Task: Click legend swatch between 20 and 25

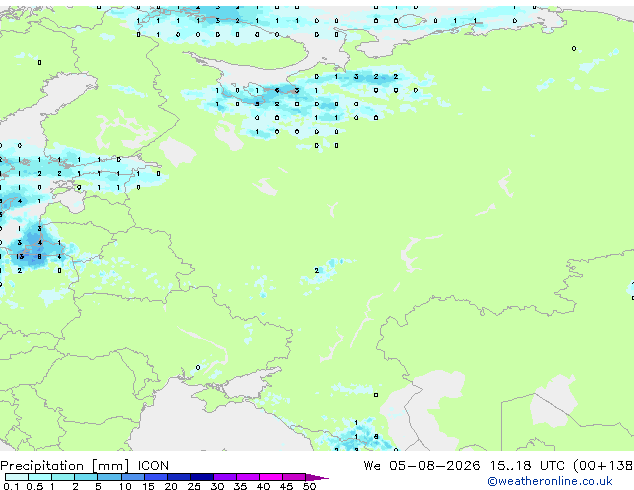Action: pos(179,477)
